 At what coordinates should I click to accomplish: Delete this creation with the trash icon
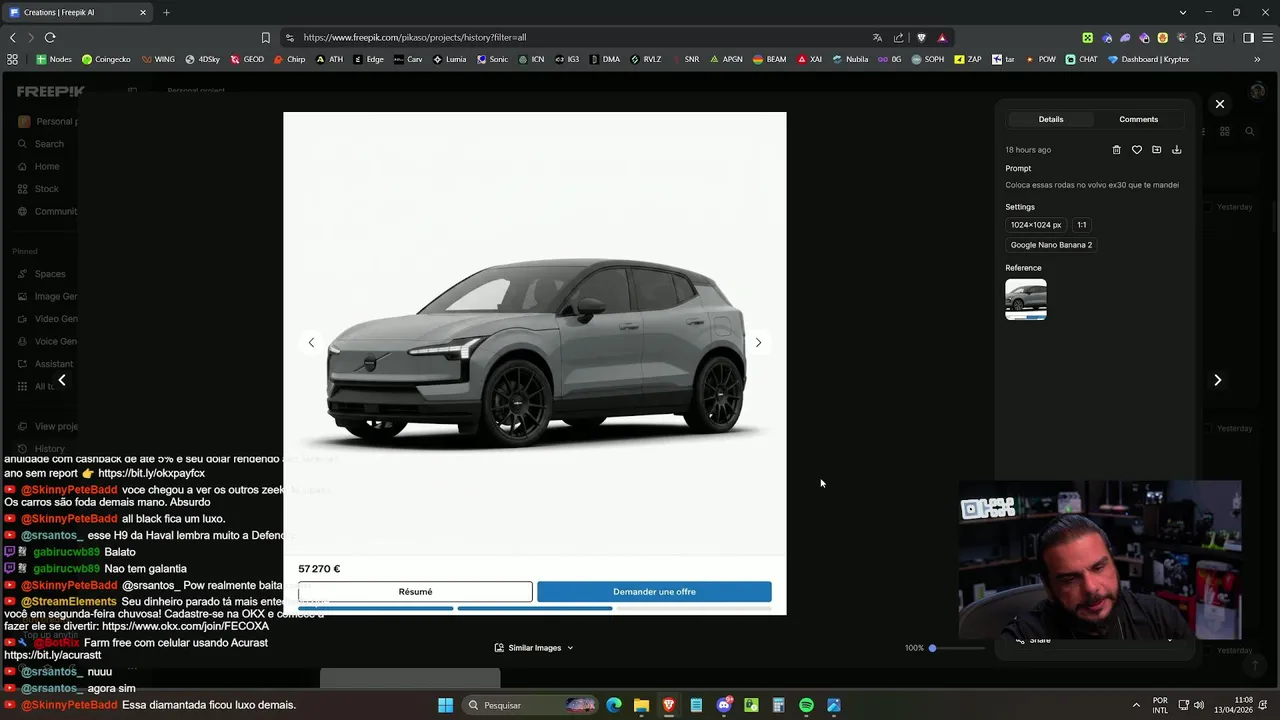1116,150
